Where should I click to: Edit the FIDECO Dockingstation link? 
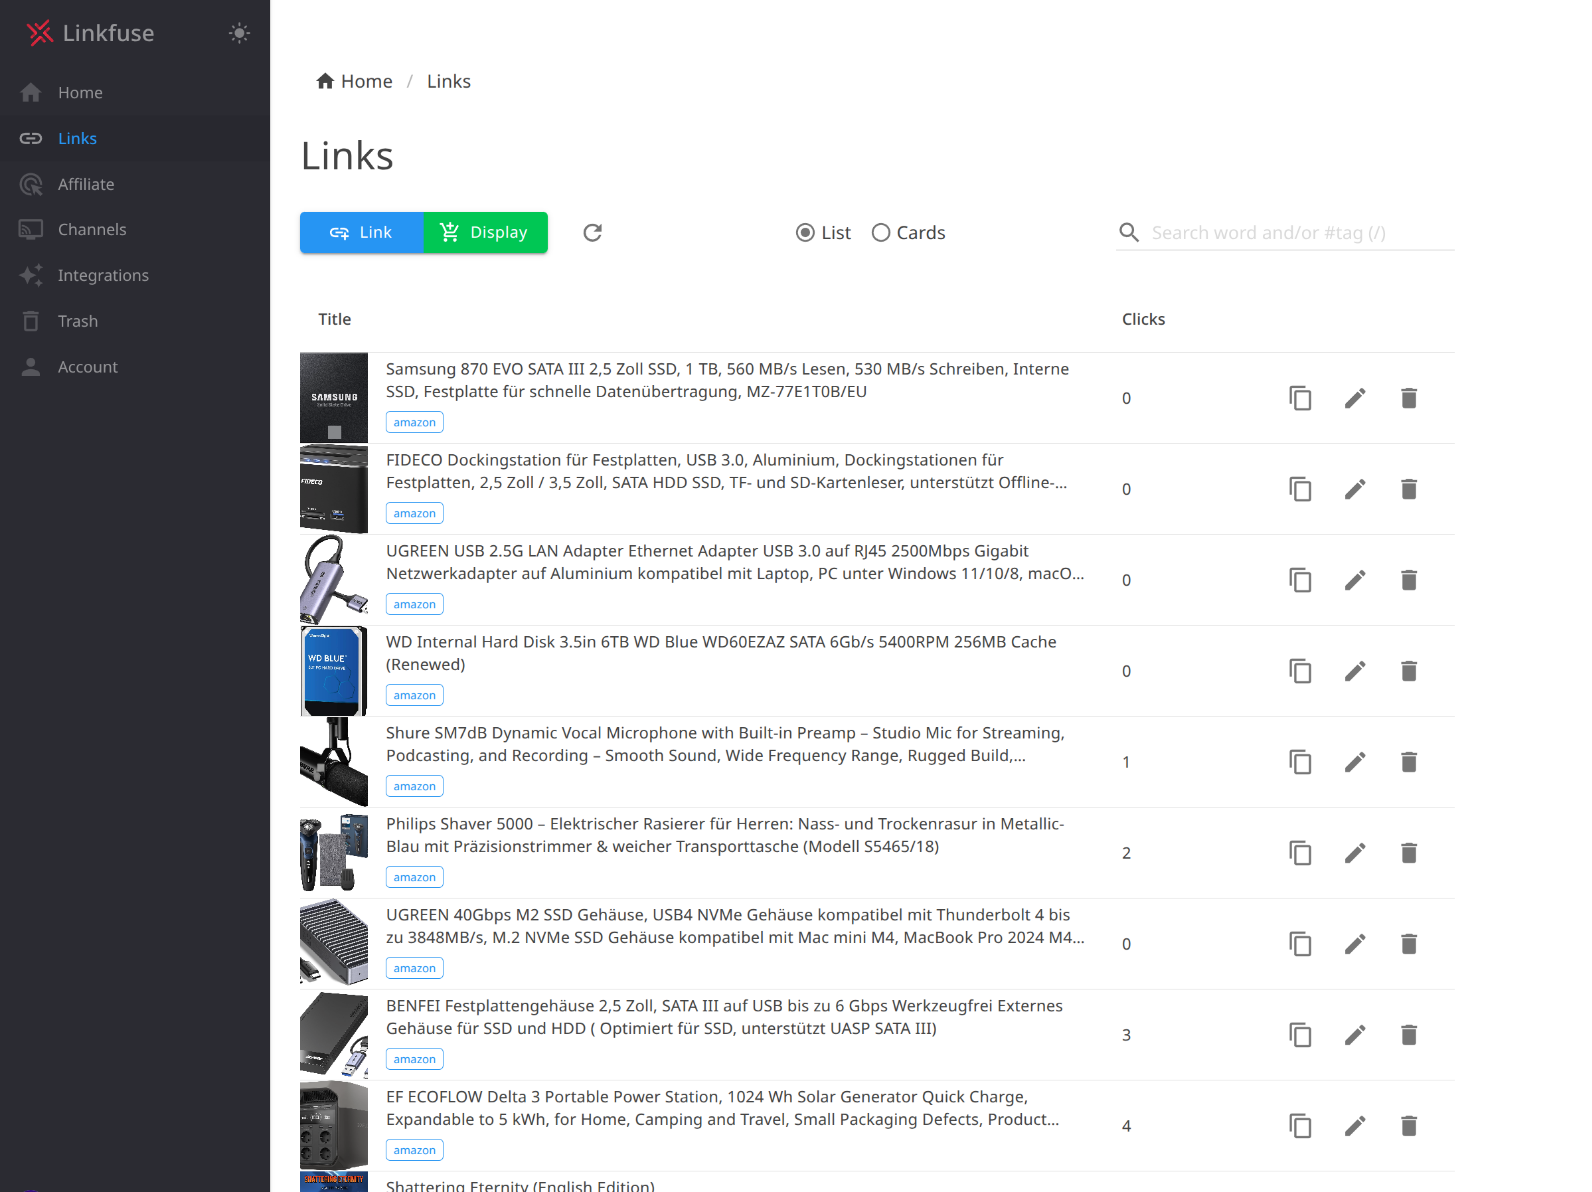tap(1355, 489)
